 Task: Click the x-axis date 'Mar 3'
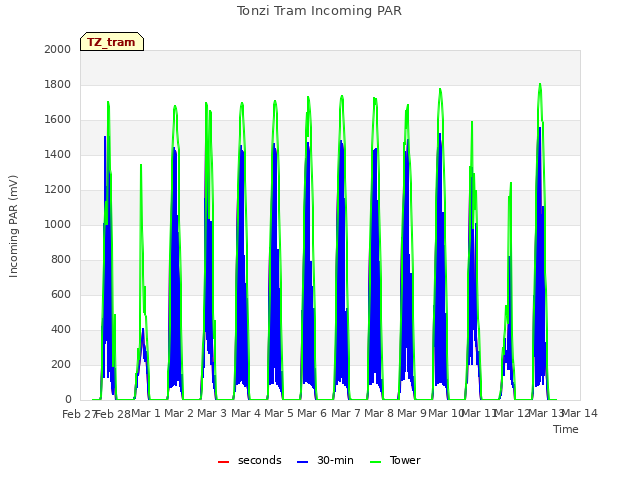pyautogui.click(x=212, y=413)
